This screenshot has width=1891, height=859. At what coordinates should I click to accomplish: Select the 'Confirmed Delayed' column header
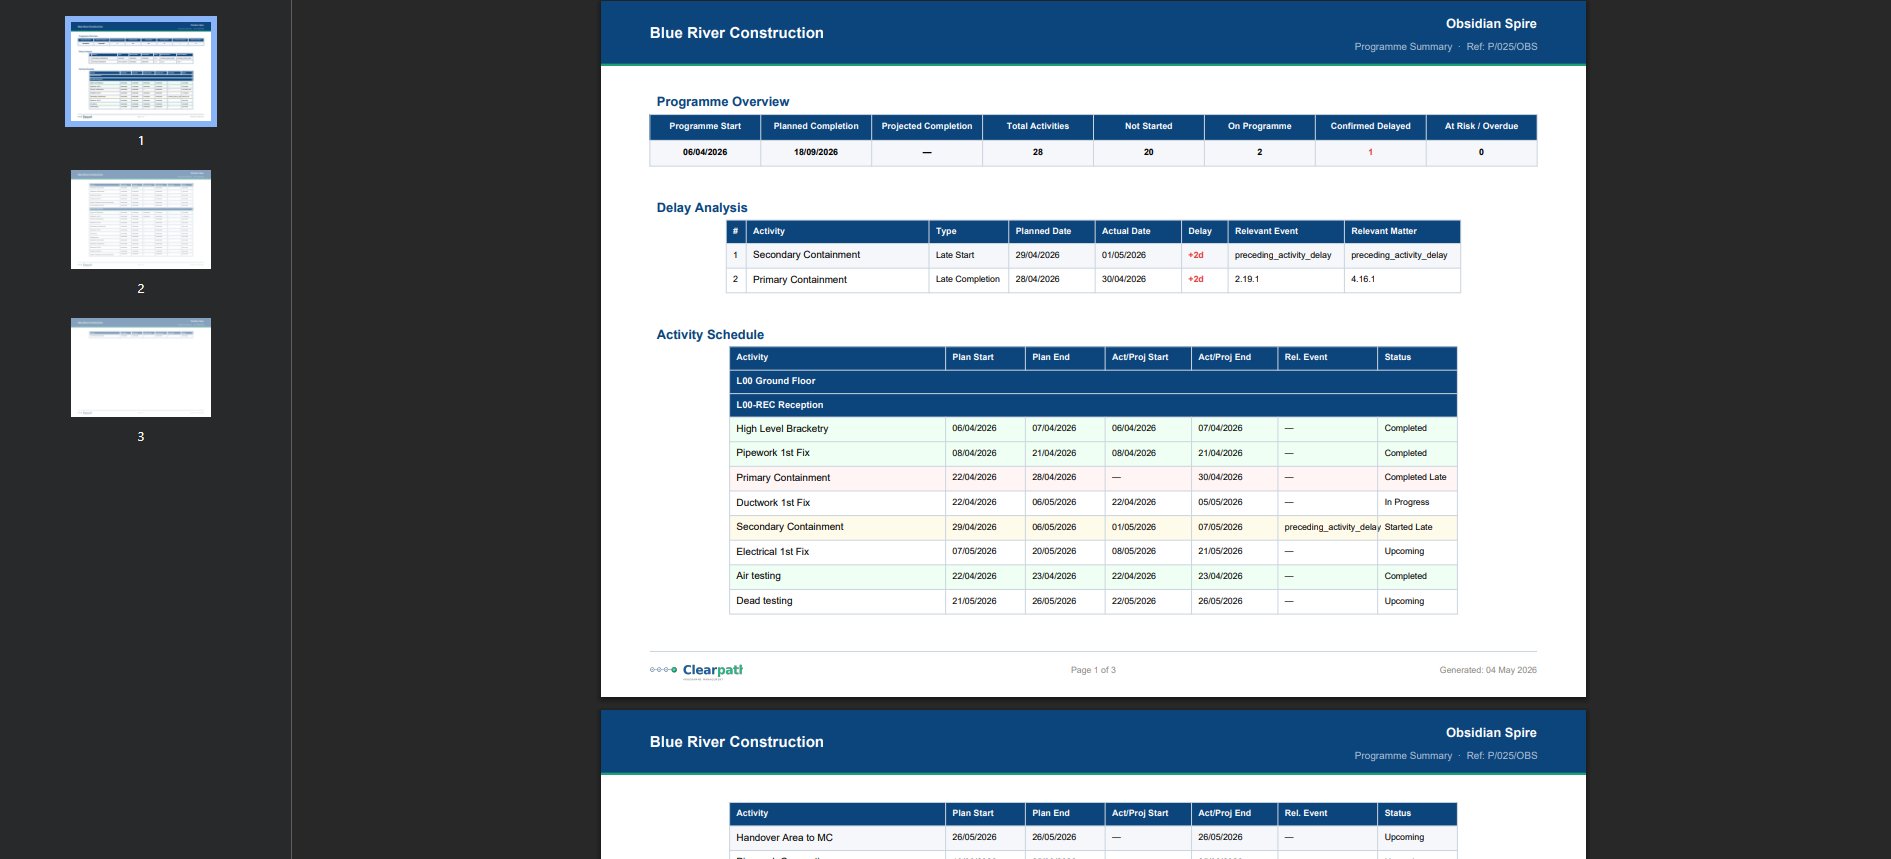click(1371, 127)
